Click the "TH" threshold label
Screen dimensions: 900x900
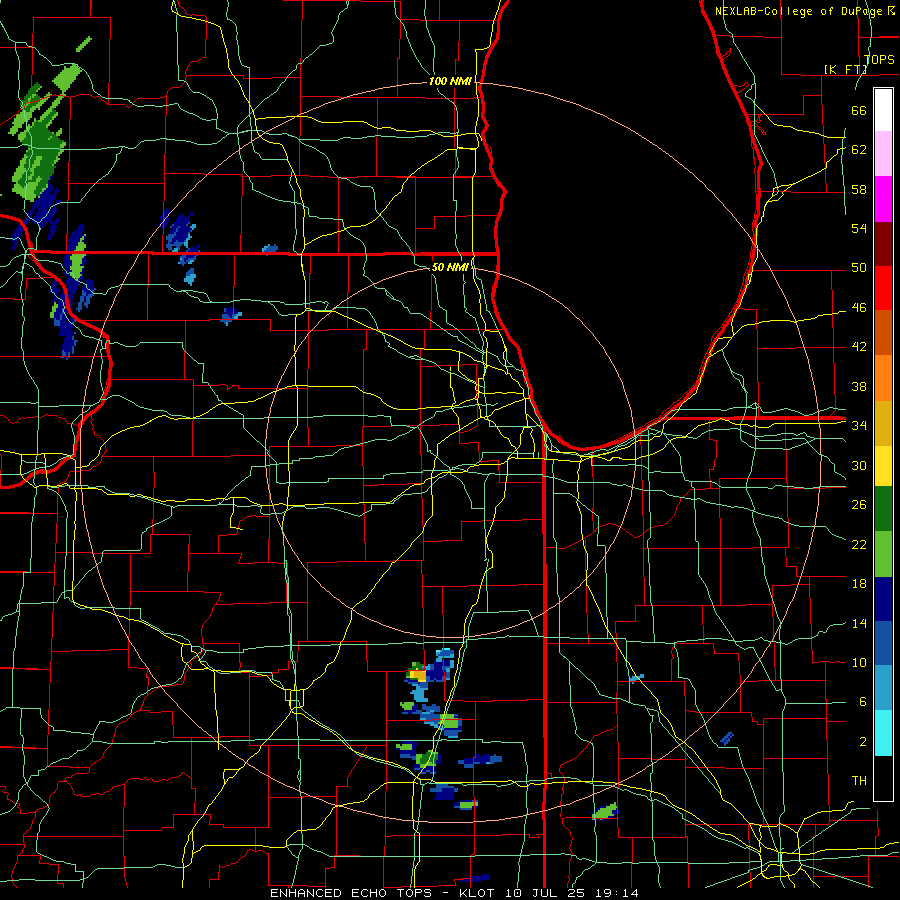(x=859, y=781)
